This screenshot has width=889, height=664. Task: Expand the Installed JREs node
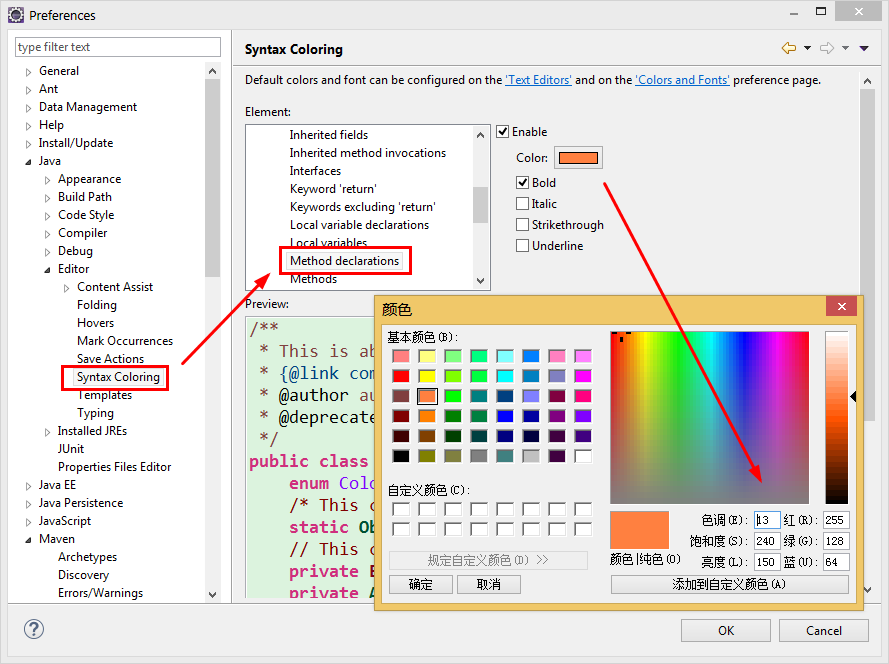click(48, 432)
